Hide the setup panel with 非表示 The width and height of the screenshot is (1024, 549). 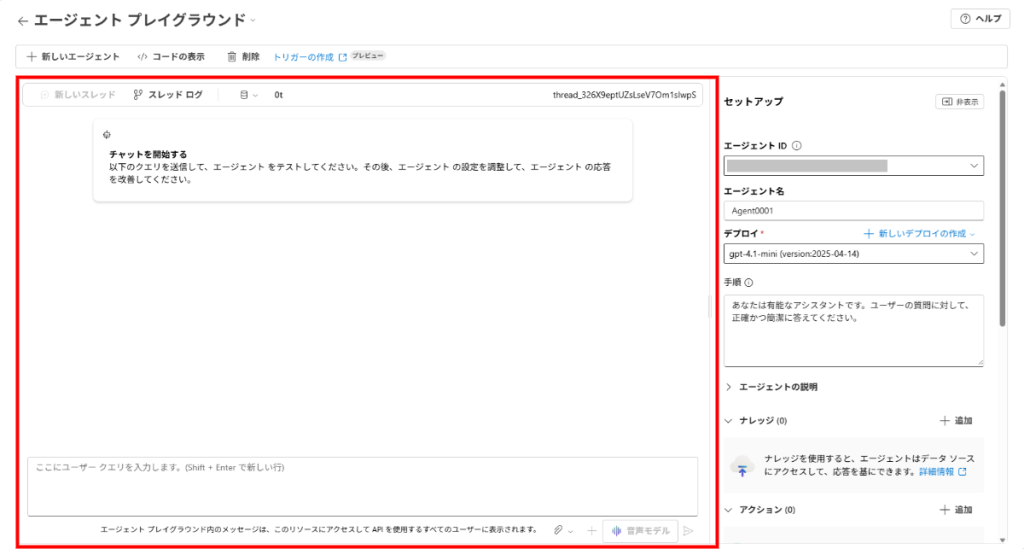[x=959, y=102]
